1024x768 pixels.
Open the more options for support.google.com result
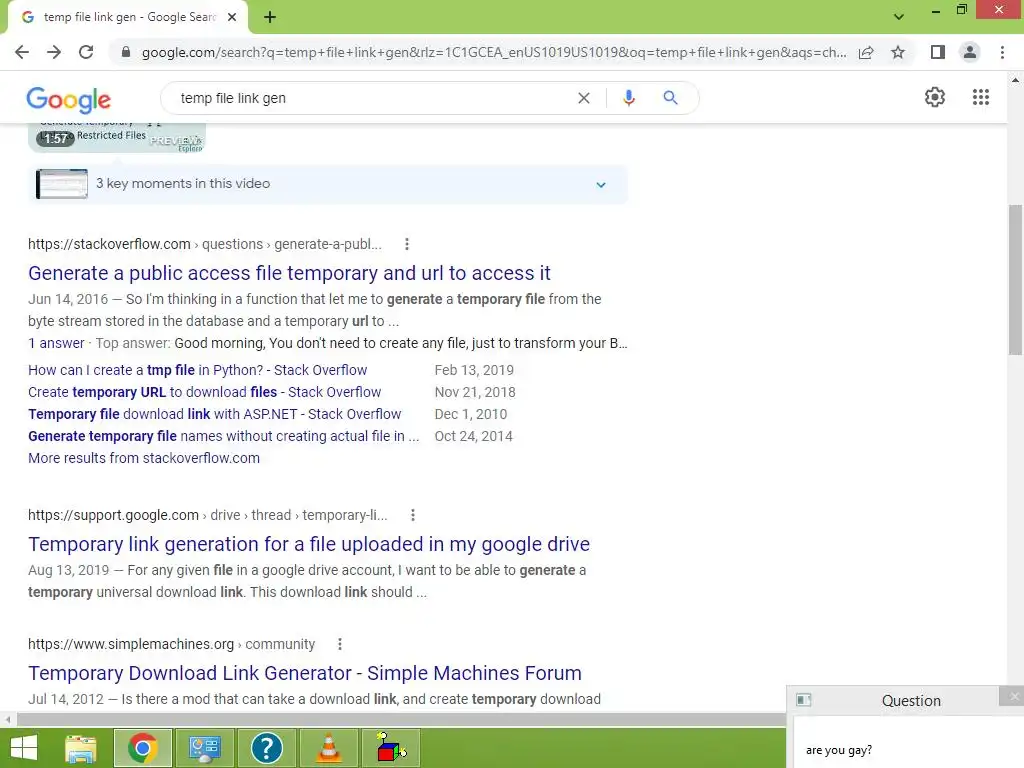click(413, 515)
